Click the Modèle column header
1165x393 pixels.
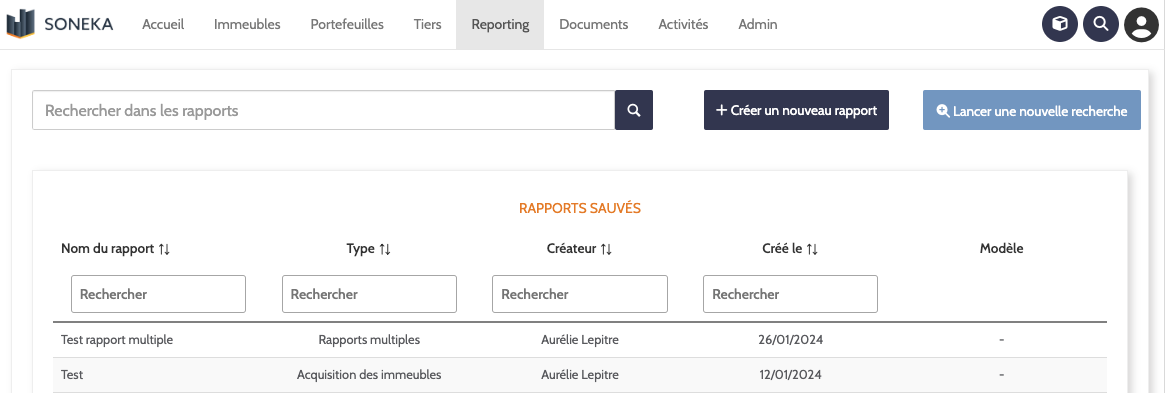[1002, 249]
